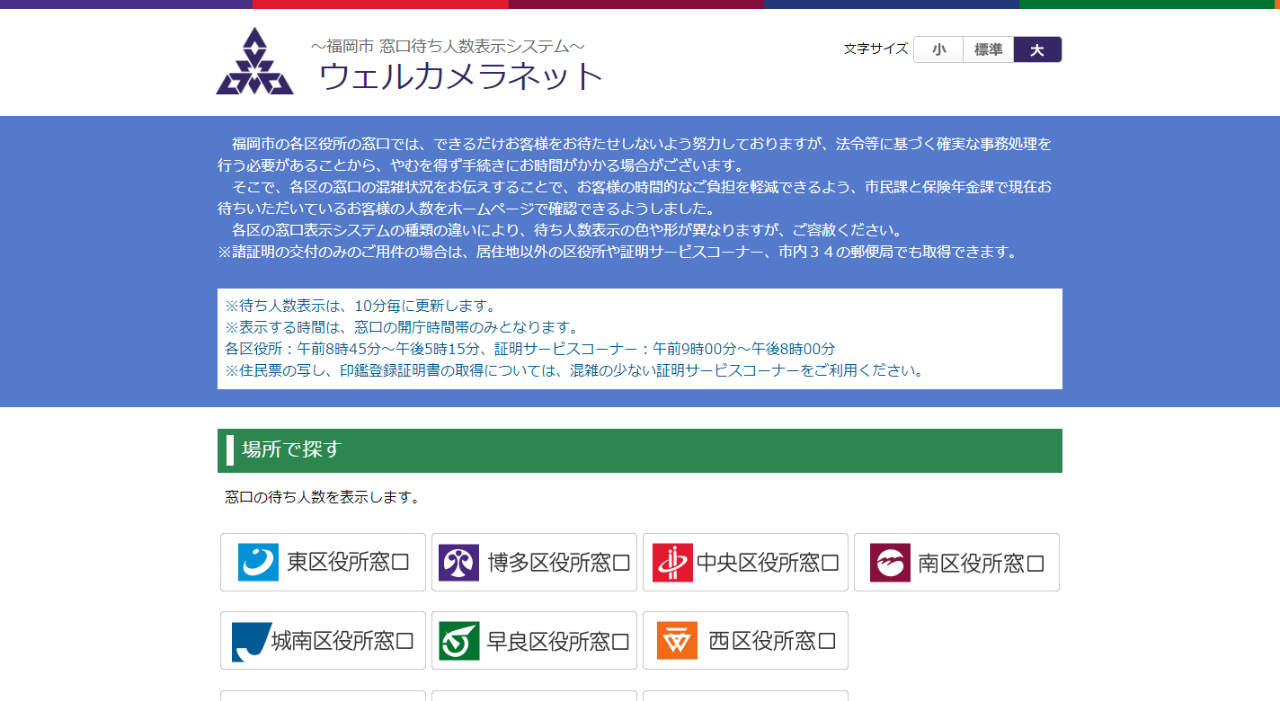Open 早良区役所窓口 waiting count
1280x701 pixels.
pos(534,641)
